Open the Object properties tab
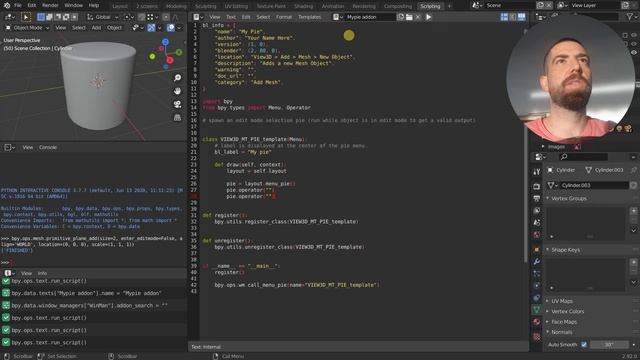 pyautogui.click(x=537, y=249)
